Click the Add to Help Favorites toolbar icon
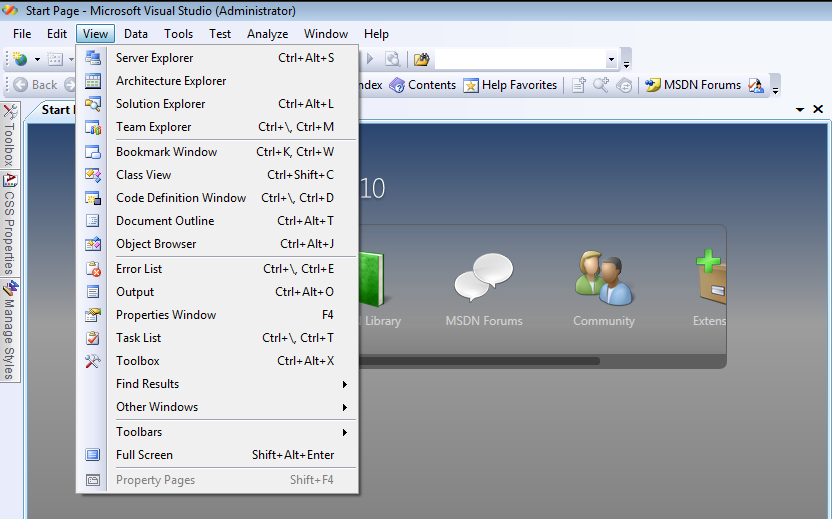 pos(578,85)
